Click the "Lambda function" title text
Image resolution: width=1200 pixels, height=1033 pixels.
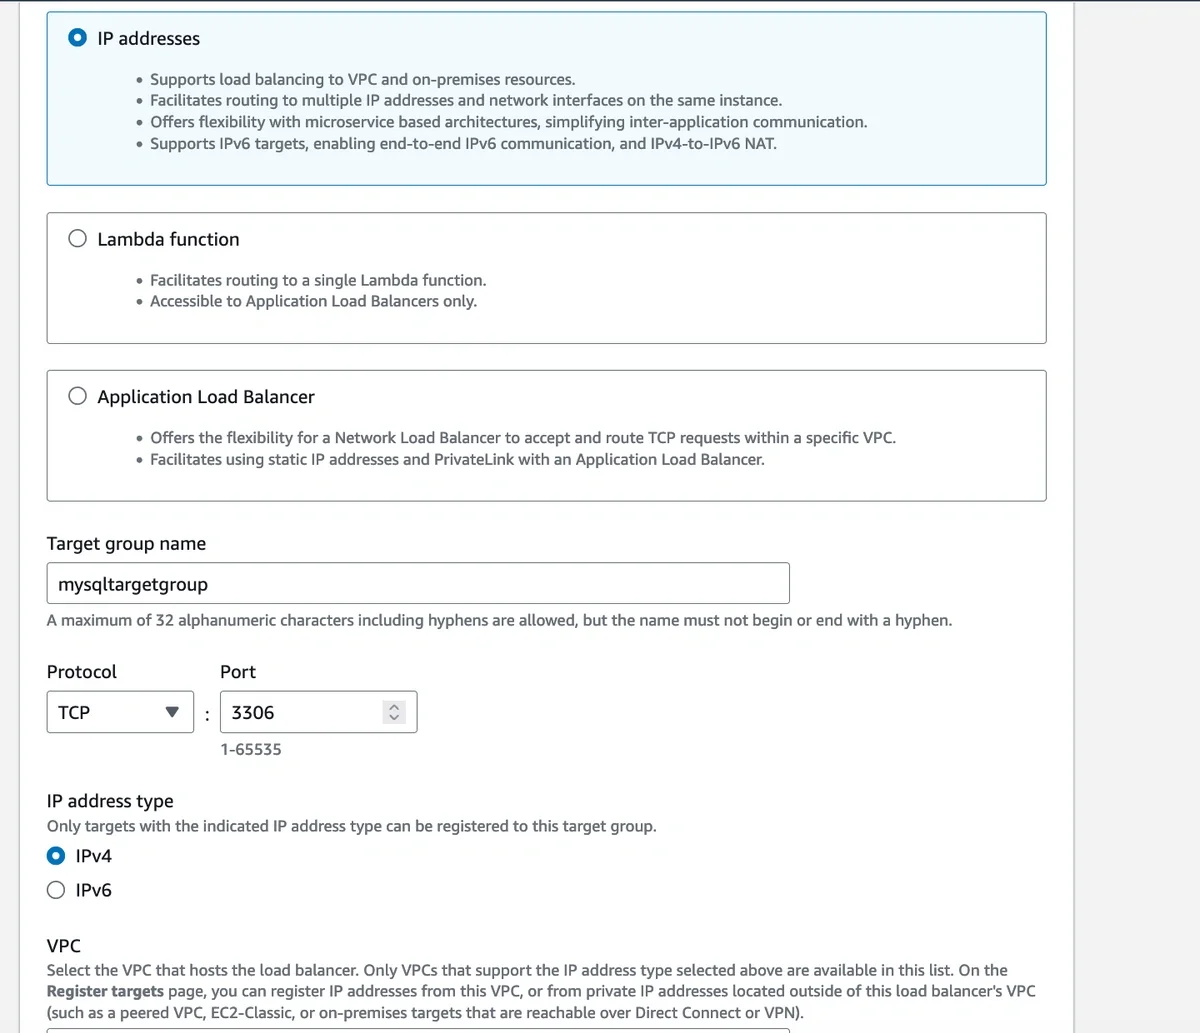(x=168, y=239)
